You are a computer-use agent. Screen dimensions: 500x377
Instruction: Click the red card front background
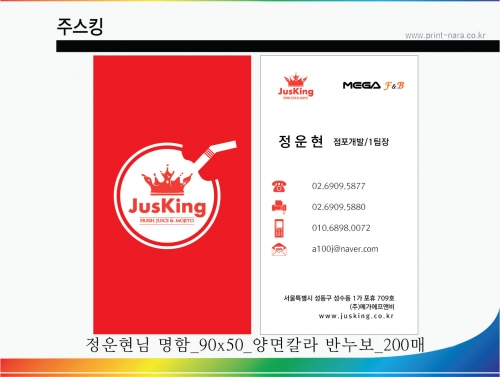pos(172,283)
